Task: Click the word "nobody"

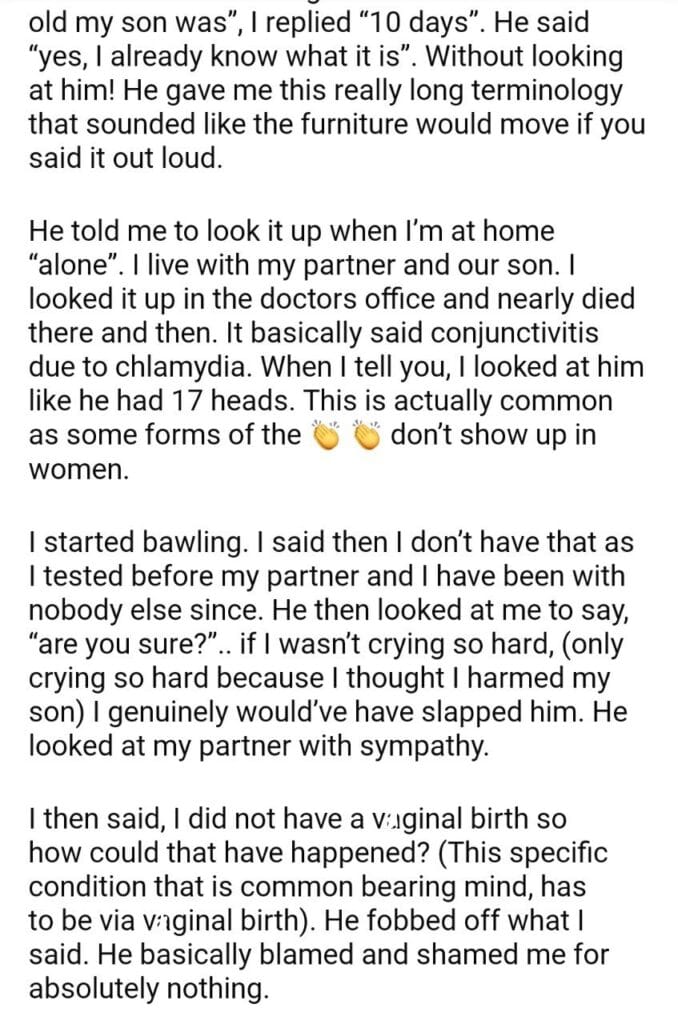Action: coord(83,611)
